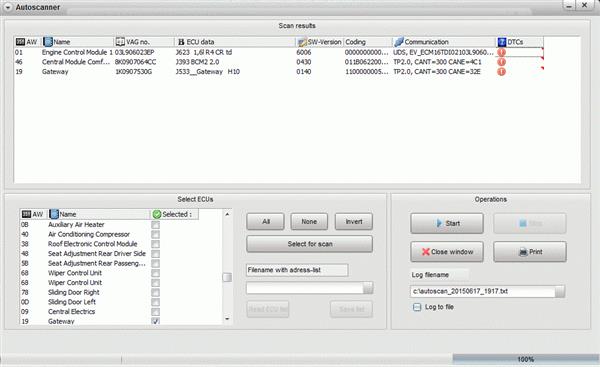Click the VAG no. column header
Viewport: 600px width, 367px height.
[144, 42]
